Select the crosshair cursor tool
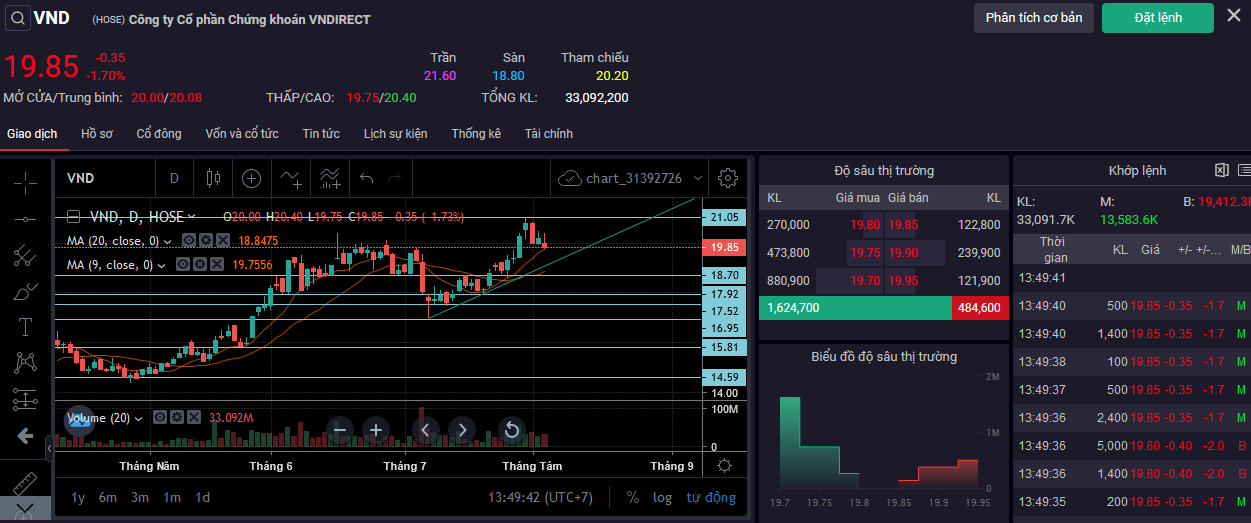Screen dimensions: 1251x523 pos(25,181)
